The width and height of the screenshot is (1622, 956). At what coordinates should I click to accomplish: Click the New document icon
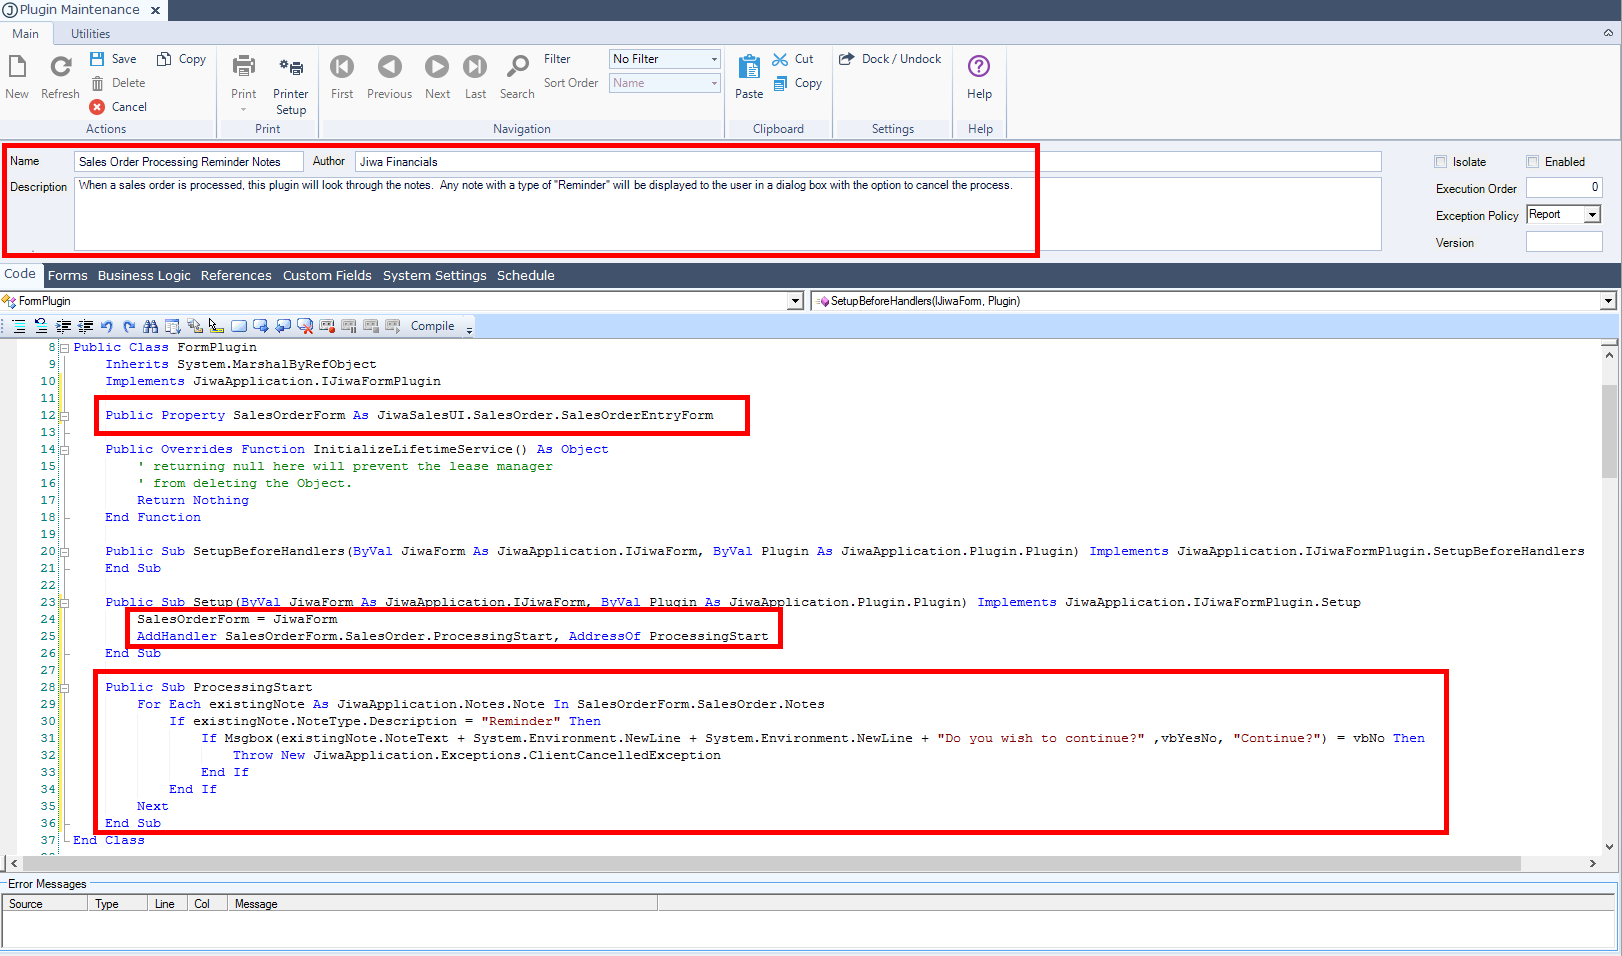(x=17, y=67)
